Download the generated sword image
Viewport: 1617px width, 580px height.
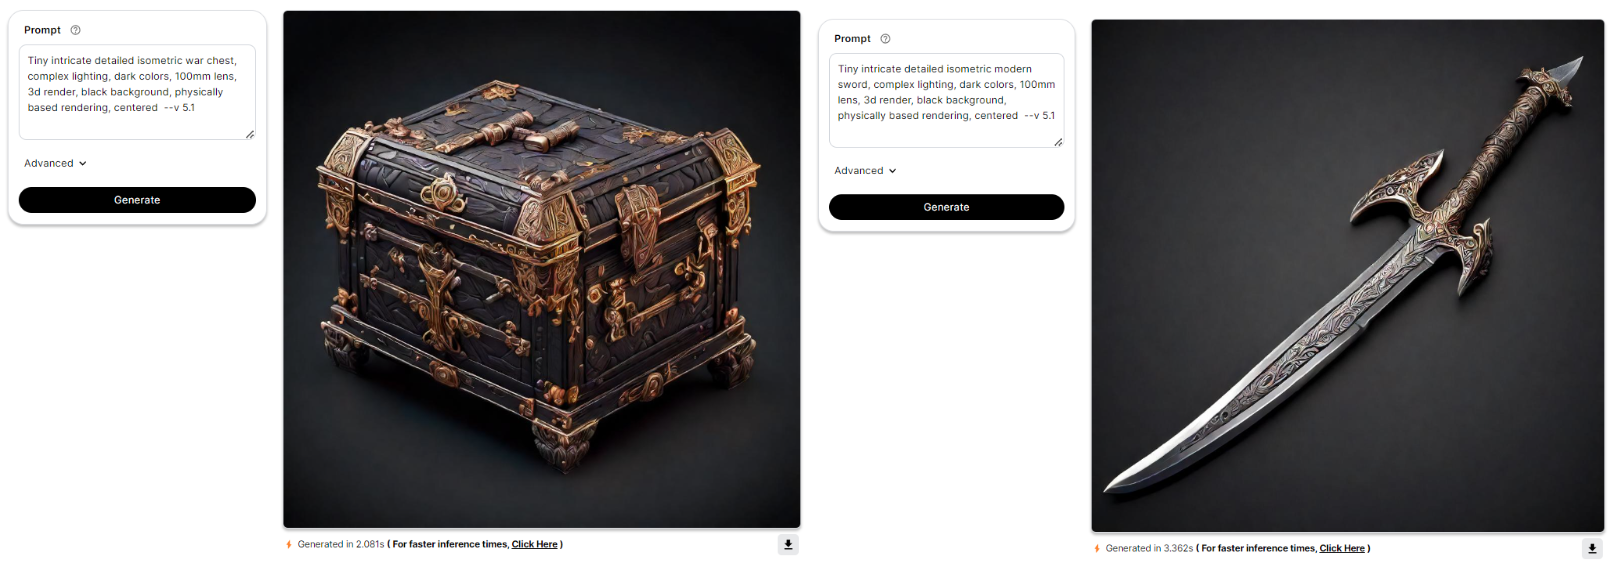coord(1592,548)
